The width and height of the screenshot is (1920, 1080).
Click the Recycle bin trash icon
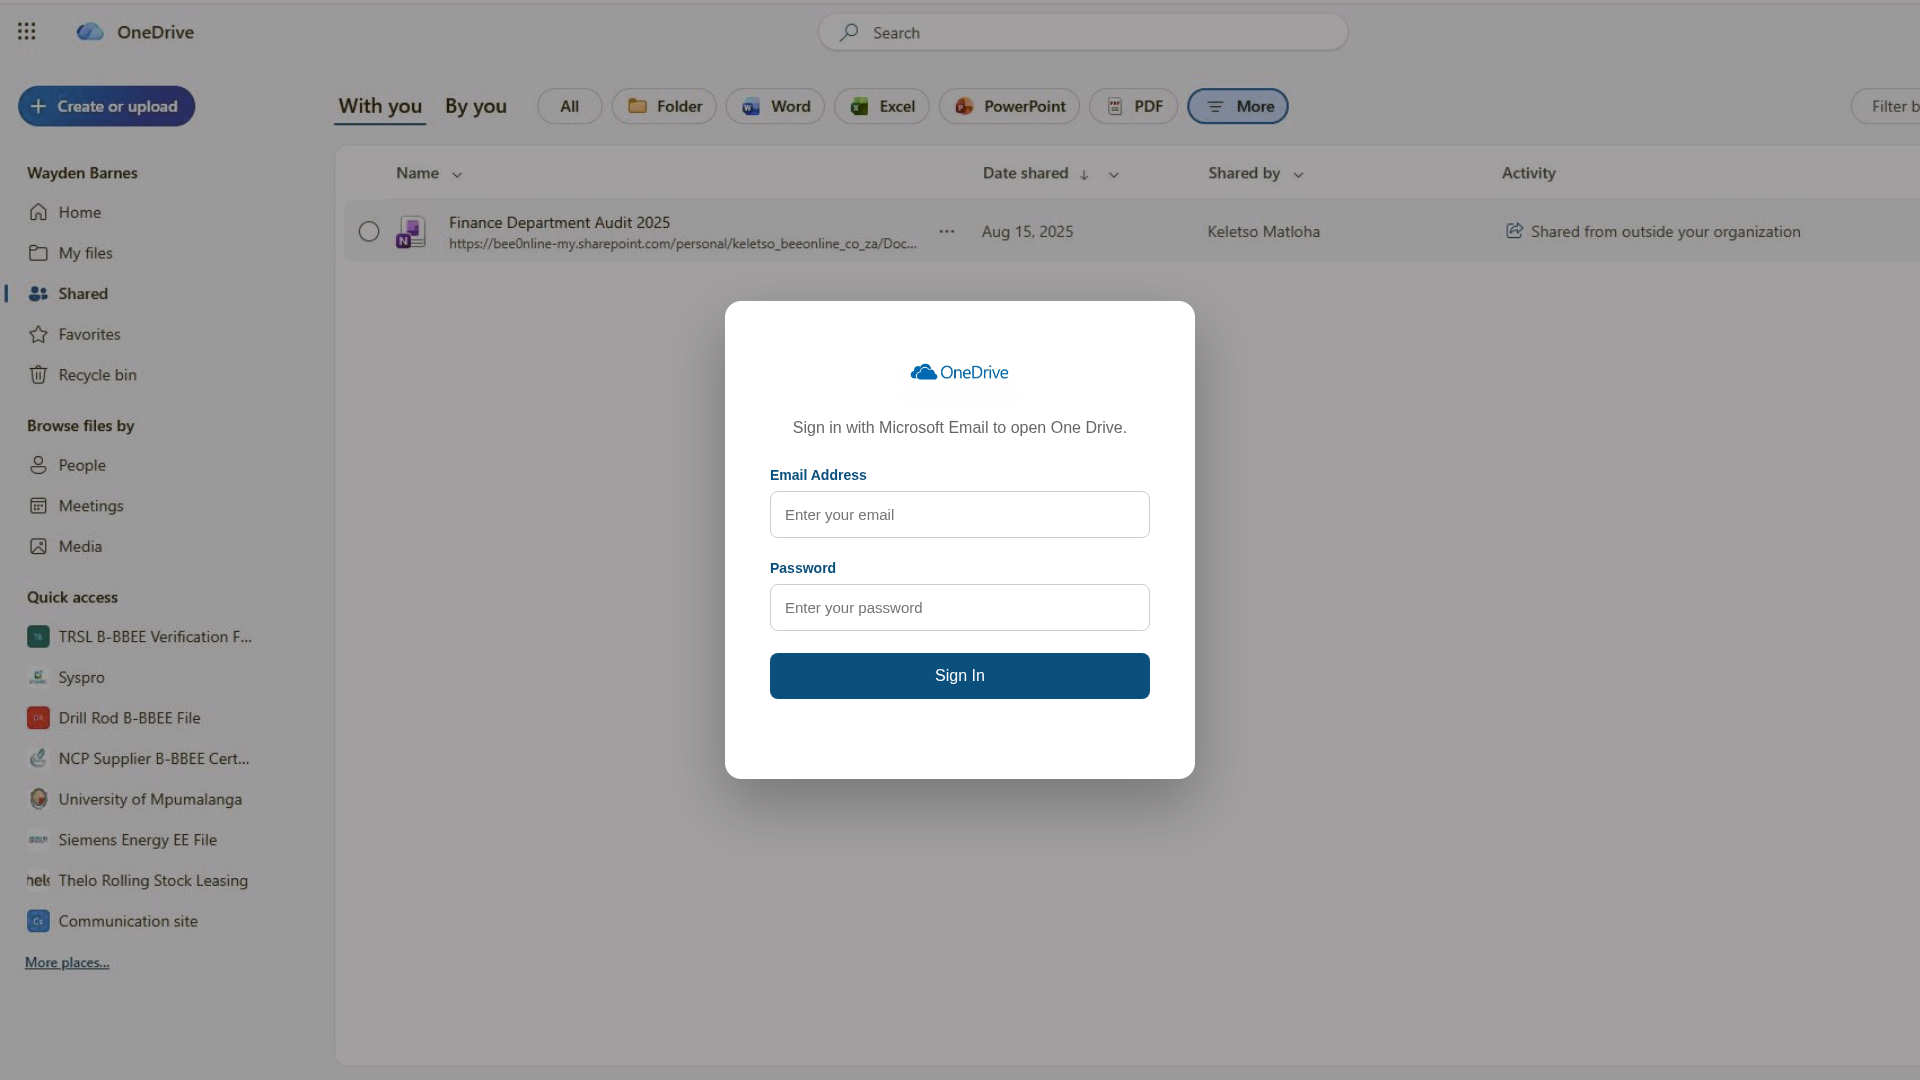[38, 375]
